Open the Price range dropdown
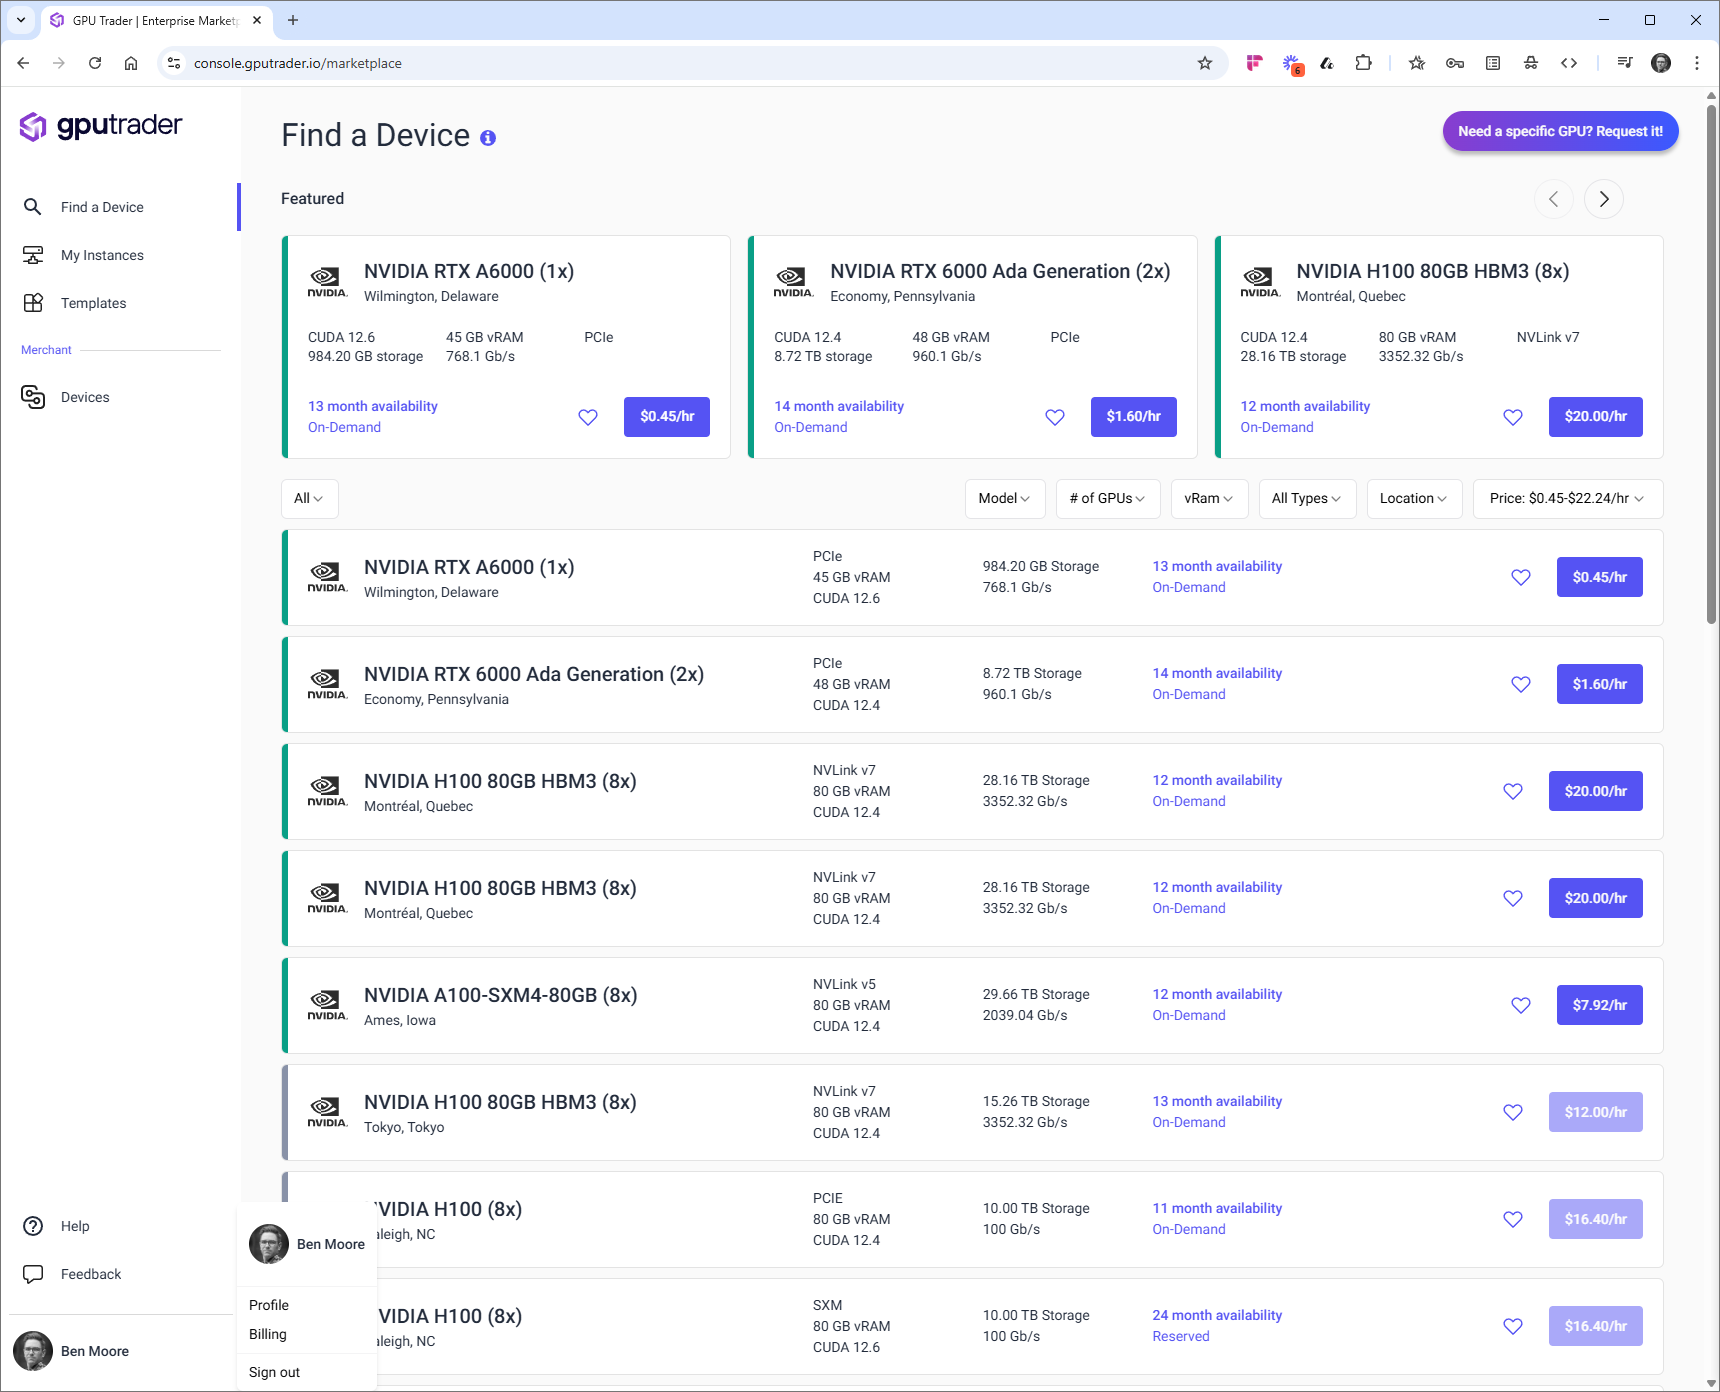The width and height of the screenshot is (1720, 1392). [x=1567, y=498]
